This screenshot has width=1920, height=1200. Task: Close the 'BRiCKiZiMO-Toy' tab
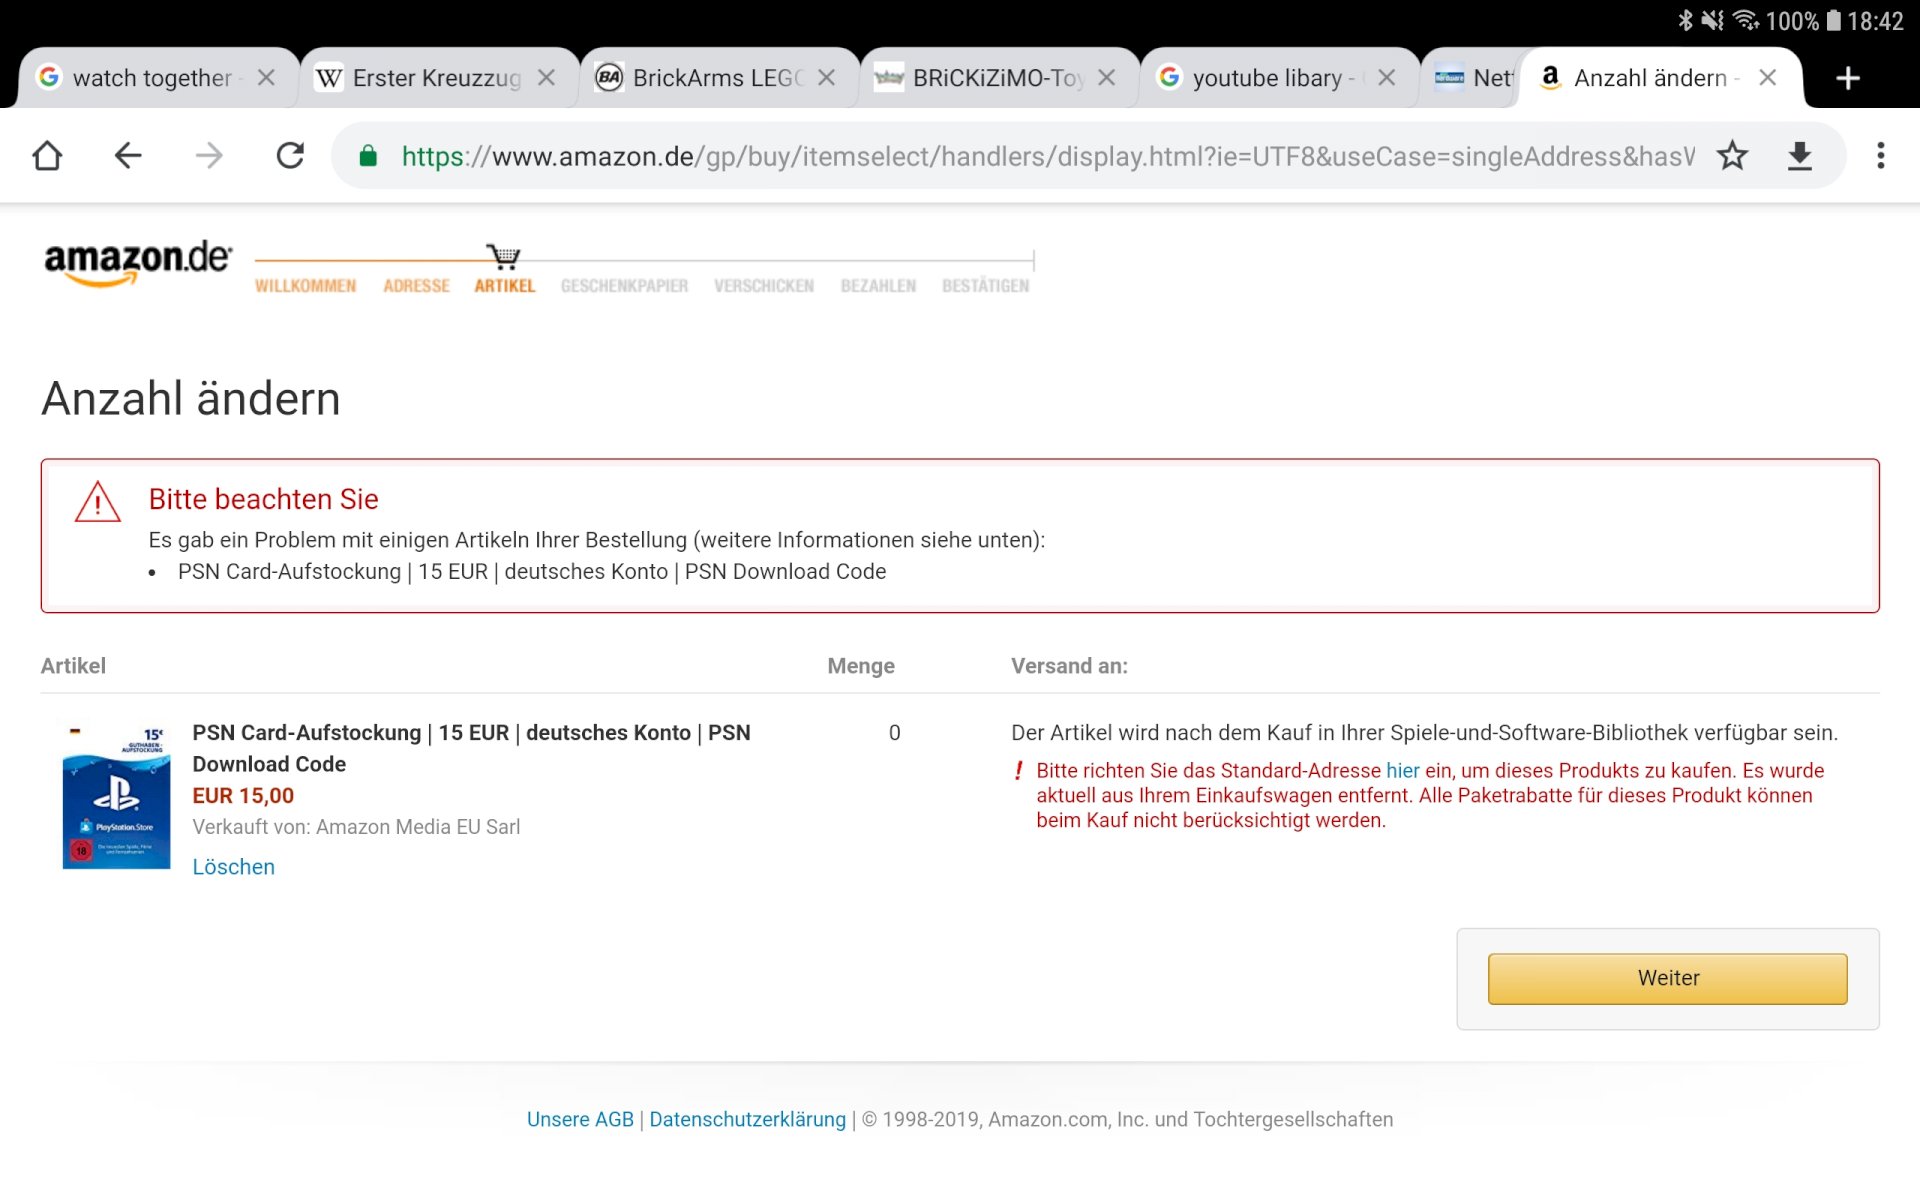[1106, 78]
